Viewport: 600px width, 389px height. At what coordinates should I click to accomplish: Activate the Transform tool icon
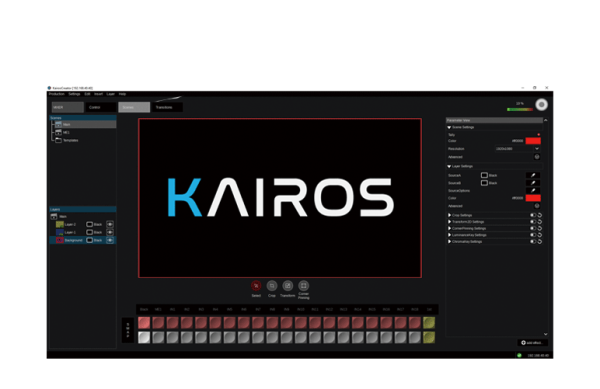tap(287, 286)
